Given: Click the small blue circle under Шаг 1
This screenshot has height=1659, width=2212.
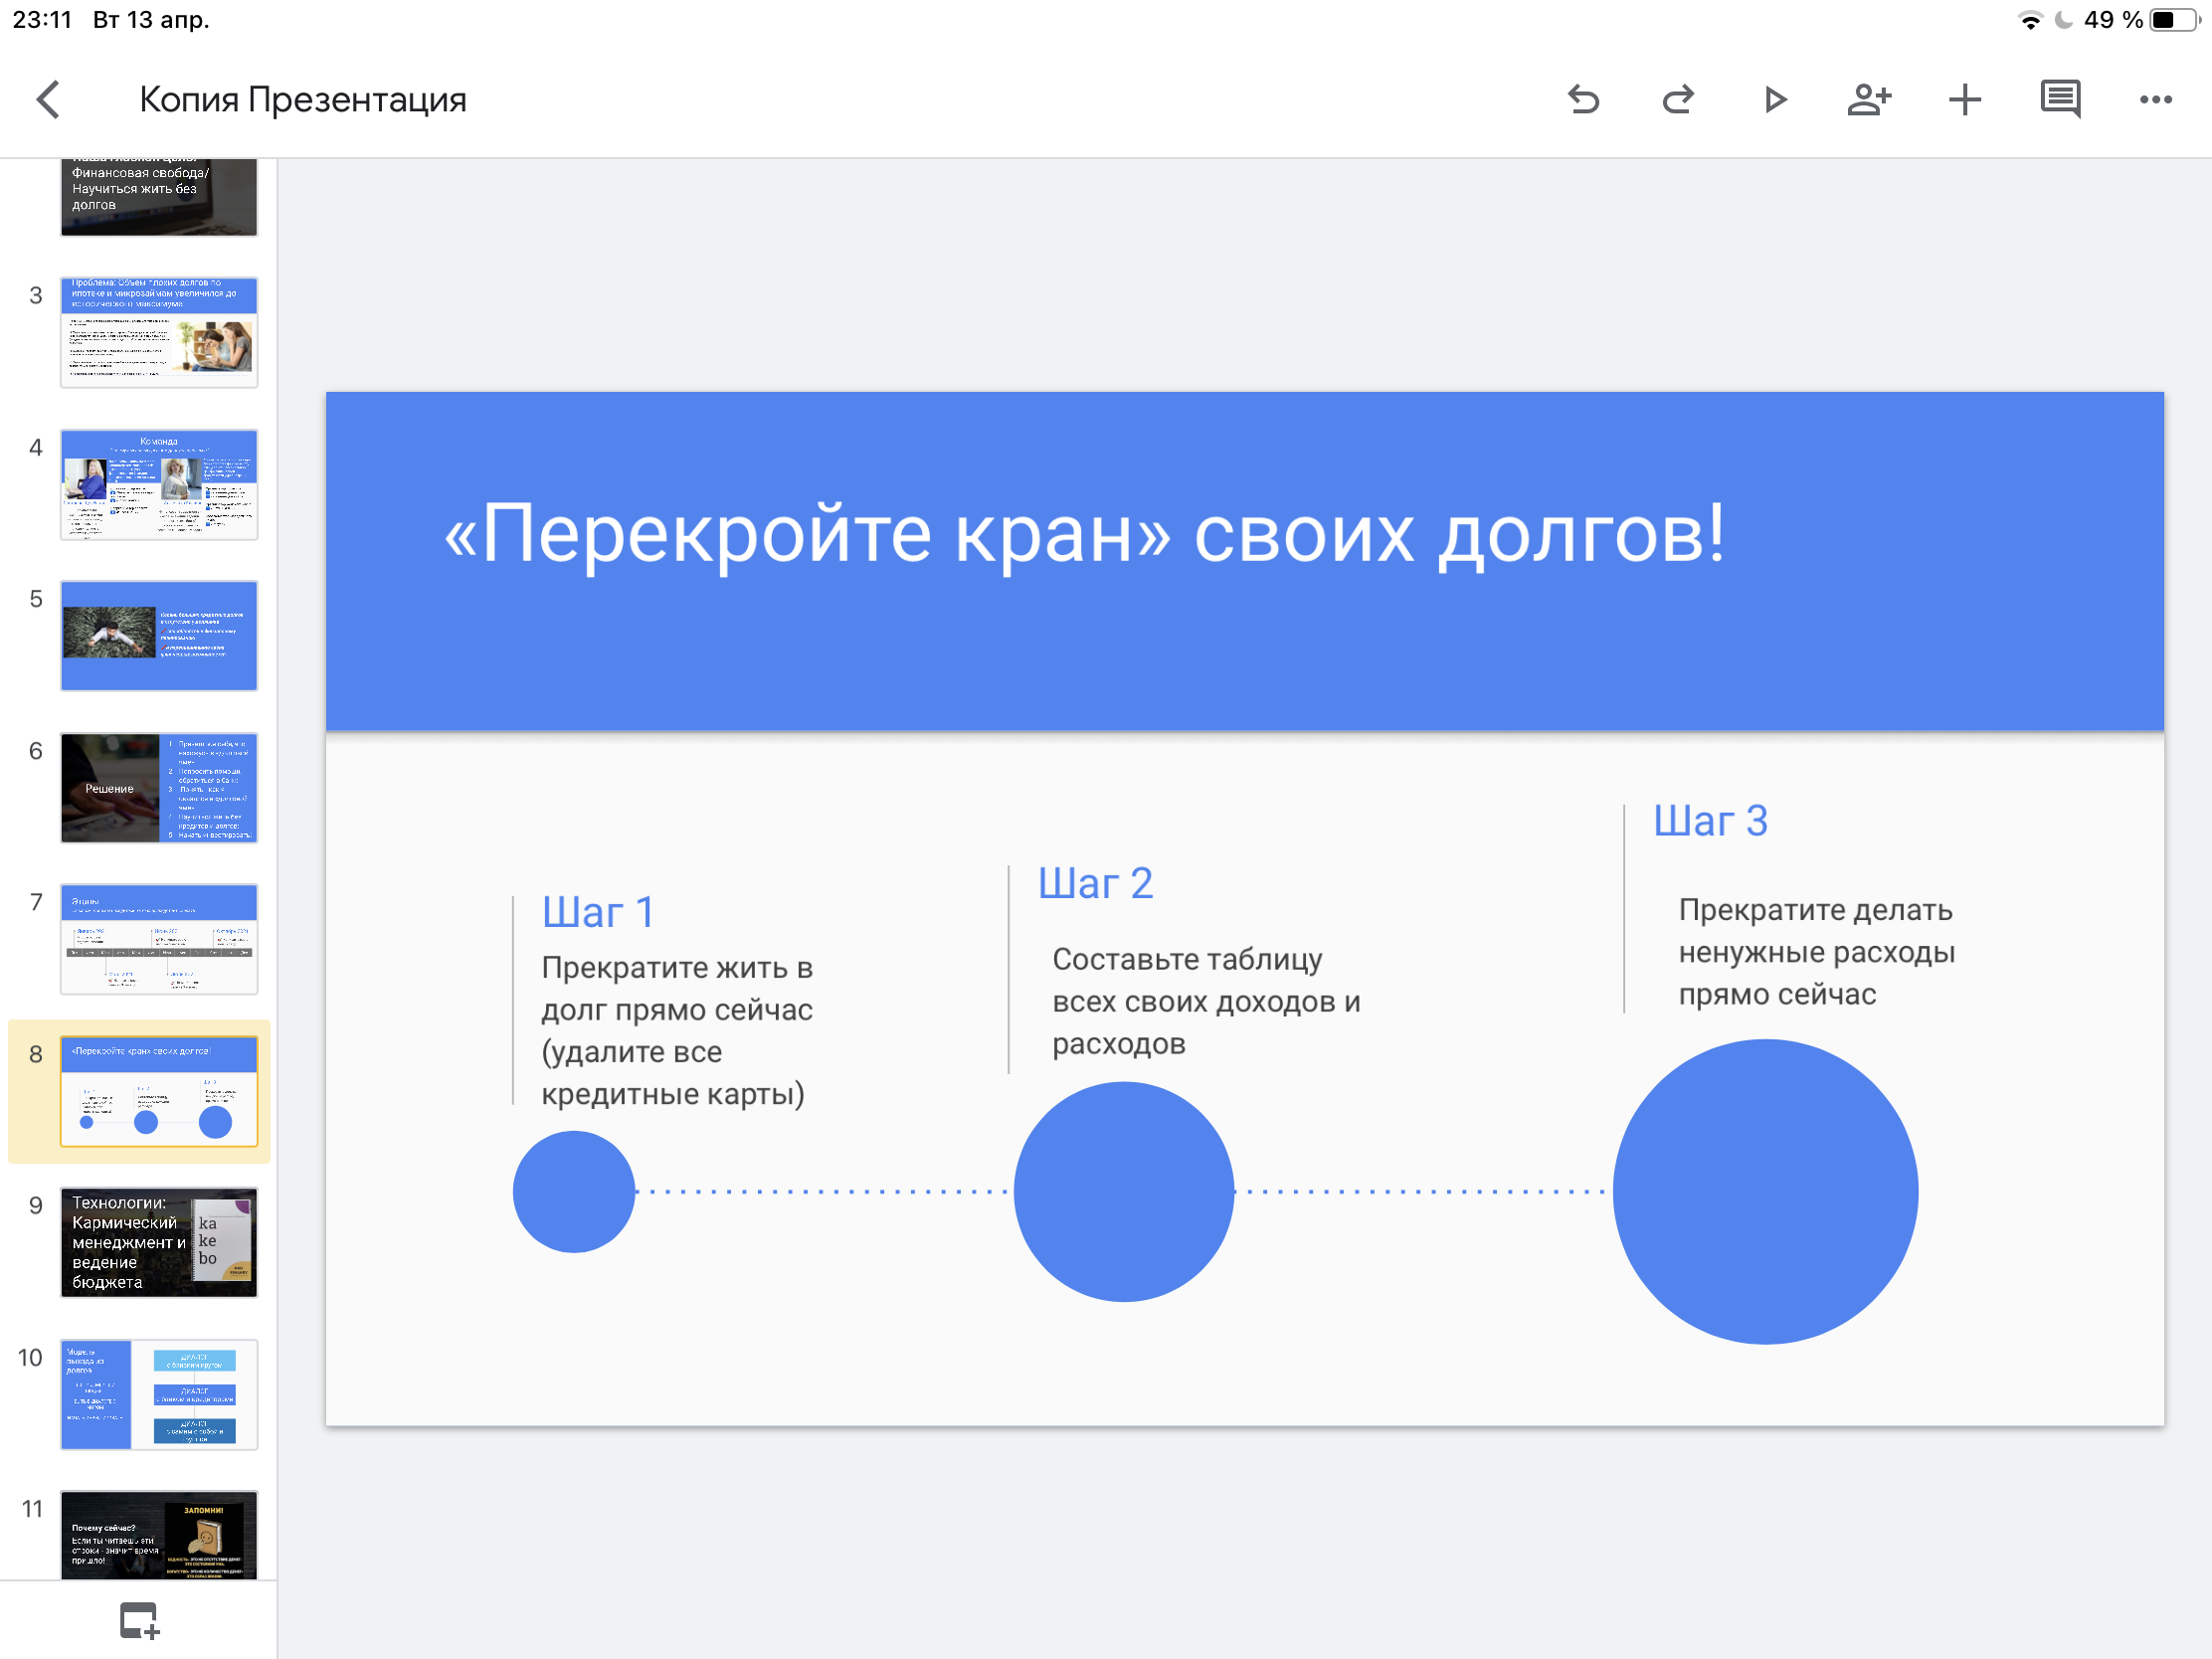Looking at the screenshot, I should coord(573,1191).
